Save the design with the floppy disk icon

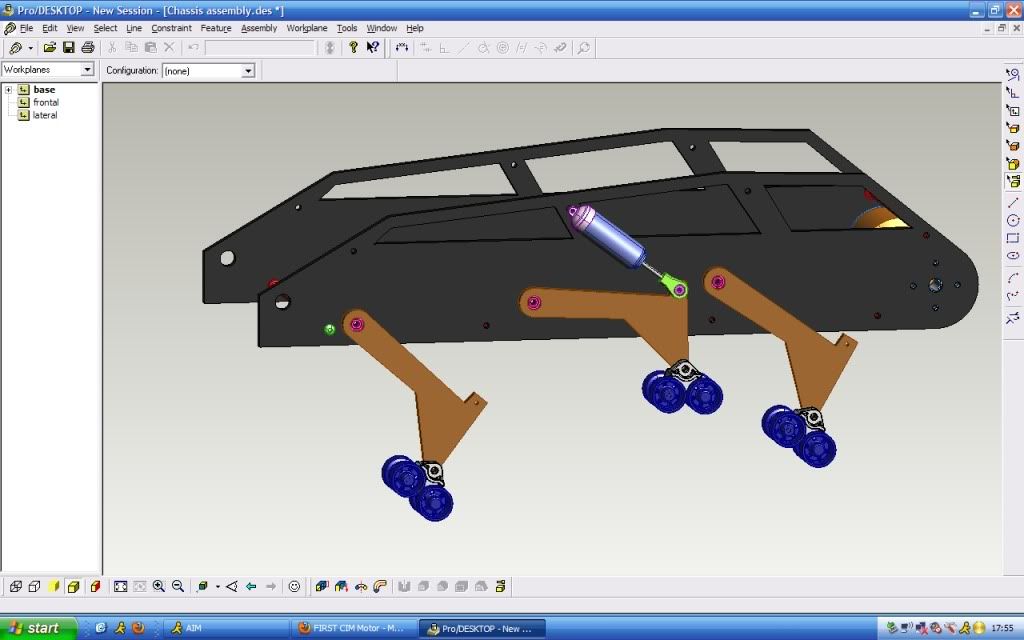[x=68, y=47]
